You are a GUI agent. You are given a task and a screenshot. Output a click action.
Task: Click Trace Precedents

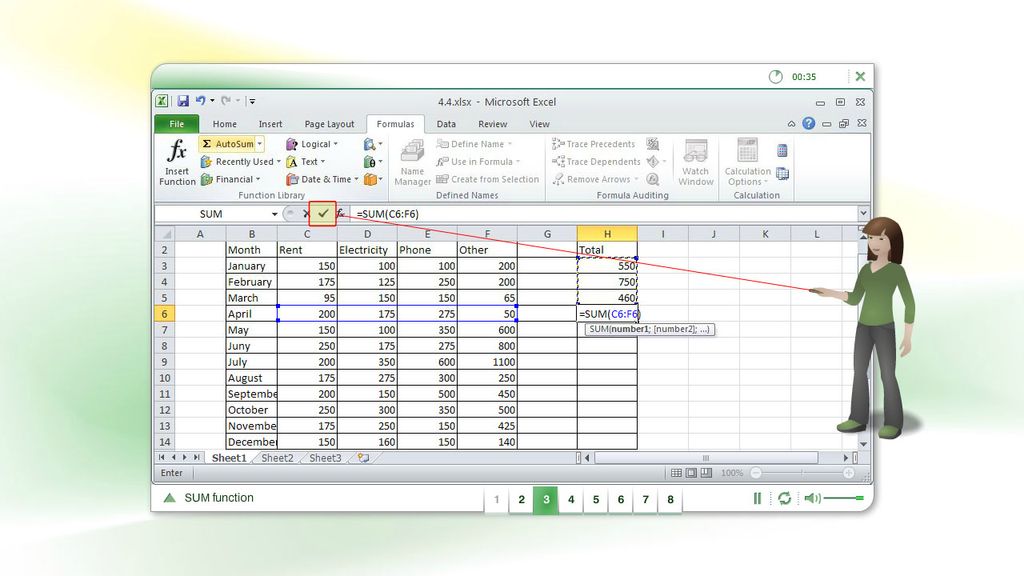point(593,144)
